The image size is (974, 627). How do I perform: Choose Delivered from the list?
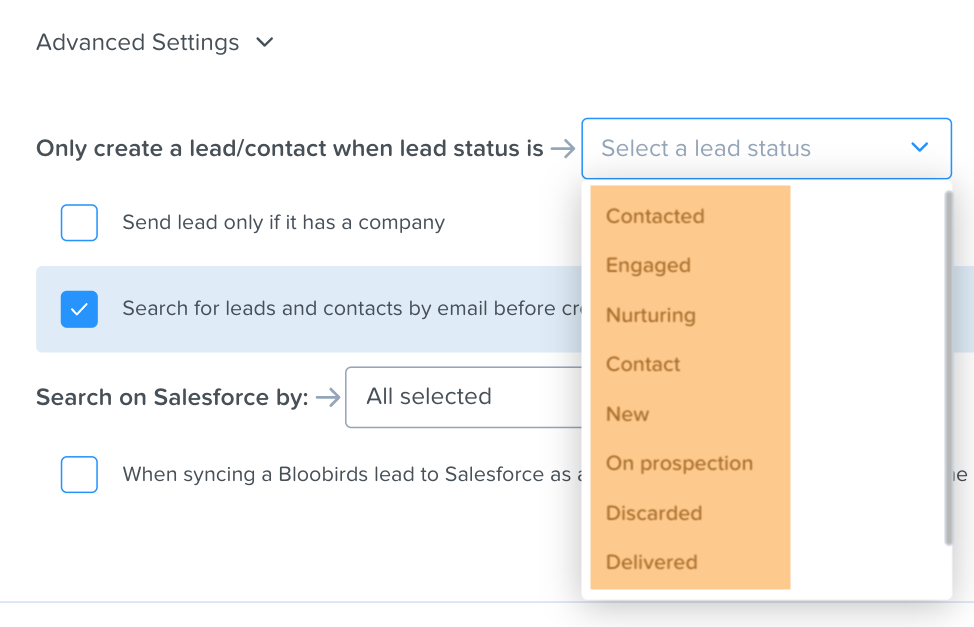[x=652, y=562]
